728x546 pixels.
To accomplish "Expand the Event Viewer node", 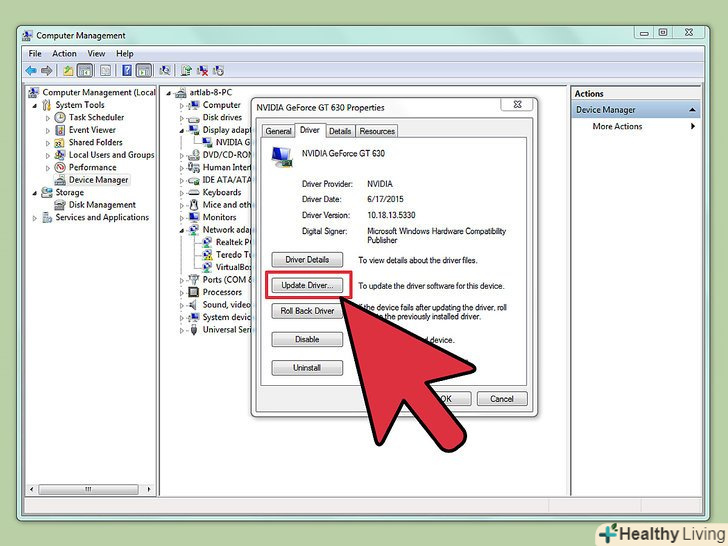I will click(x=48, y=130).
